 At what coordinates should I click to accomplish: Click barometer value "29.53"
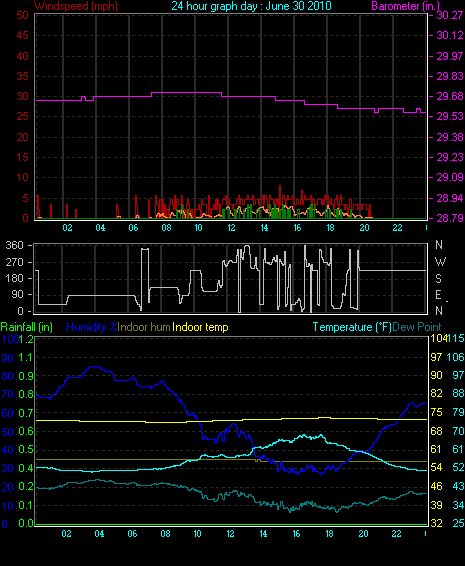(450, 116)
